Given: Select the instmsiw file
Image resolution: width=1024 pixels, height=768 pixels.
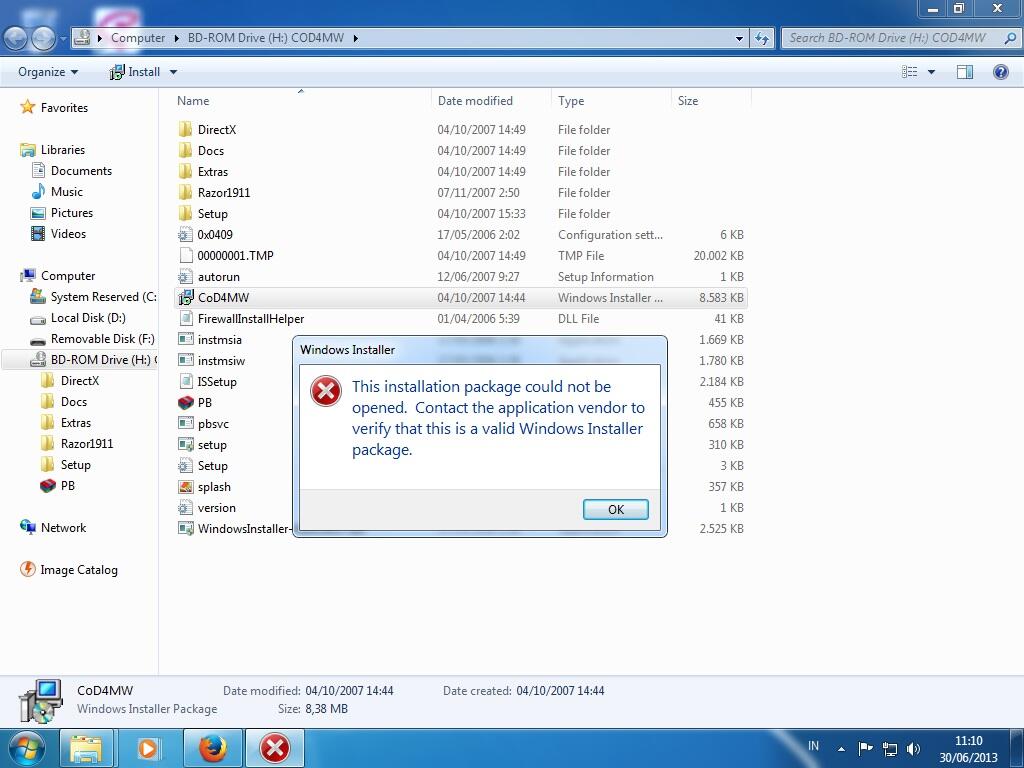Looking at the screenshot, I should pyautogui.click(x=221, y=360).
